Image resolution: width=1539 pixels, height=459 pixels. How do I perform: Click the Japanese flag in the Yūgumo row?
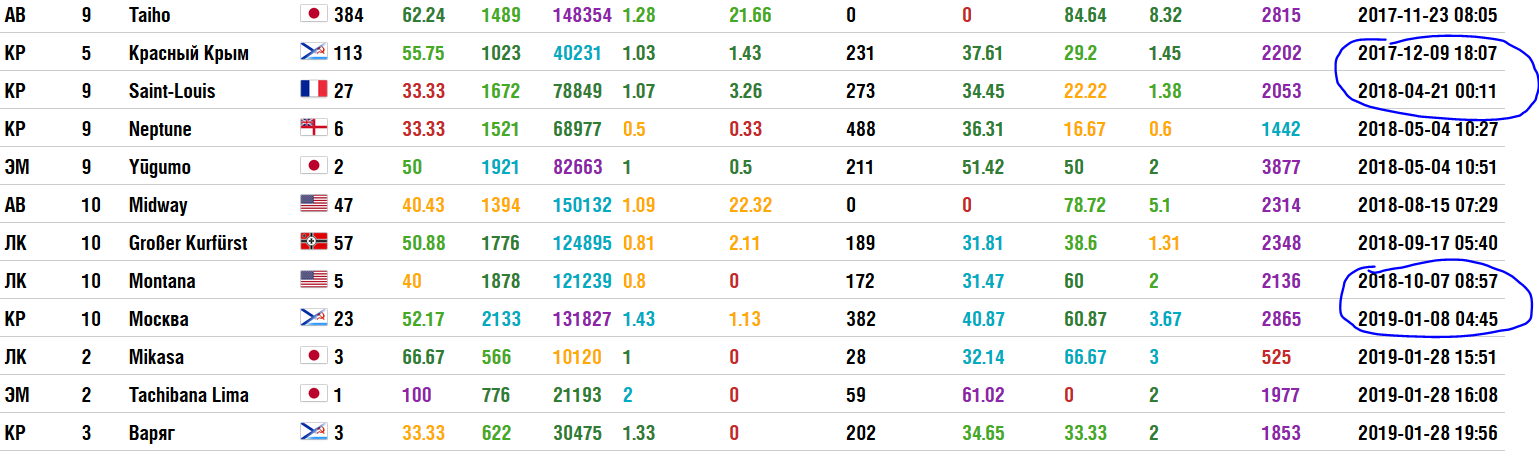click(314, 166)
